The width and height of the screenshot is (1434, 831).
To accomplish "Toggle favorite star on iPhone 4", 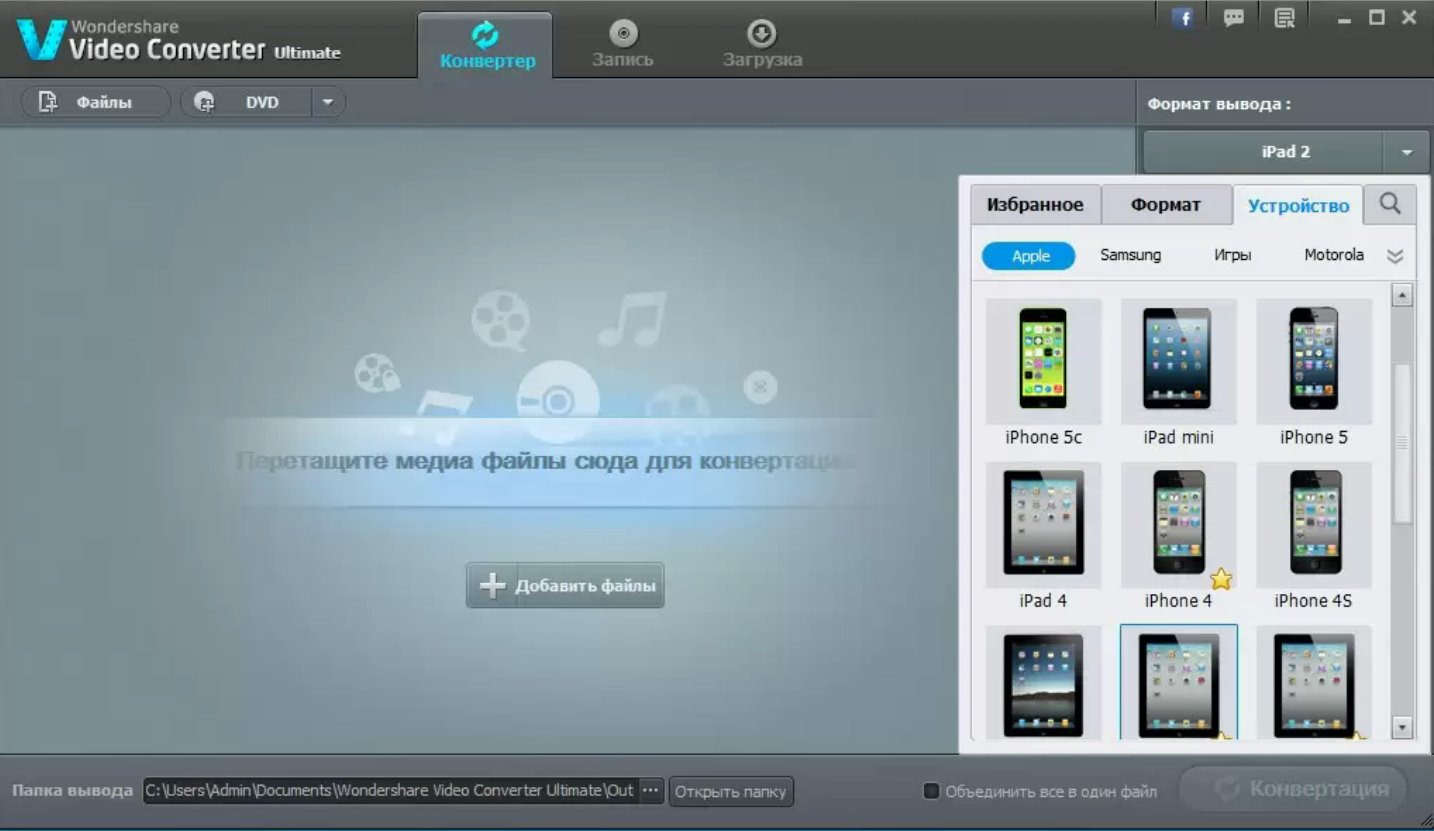I will [x=1221, y=579].
